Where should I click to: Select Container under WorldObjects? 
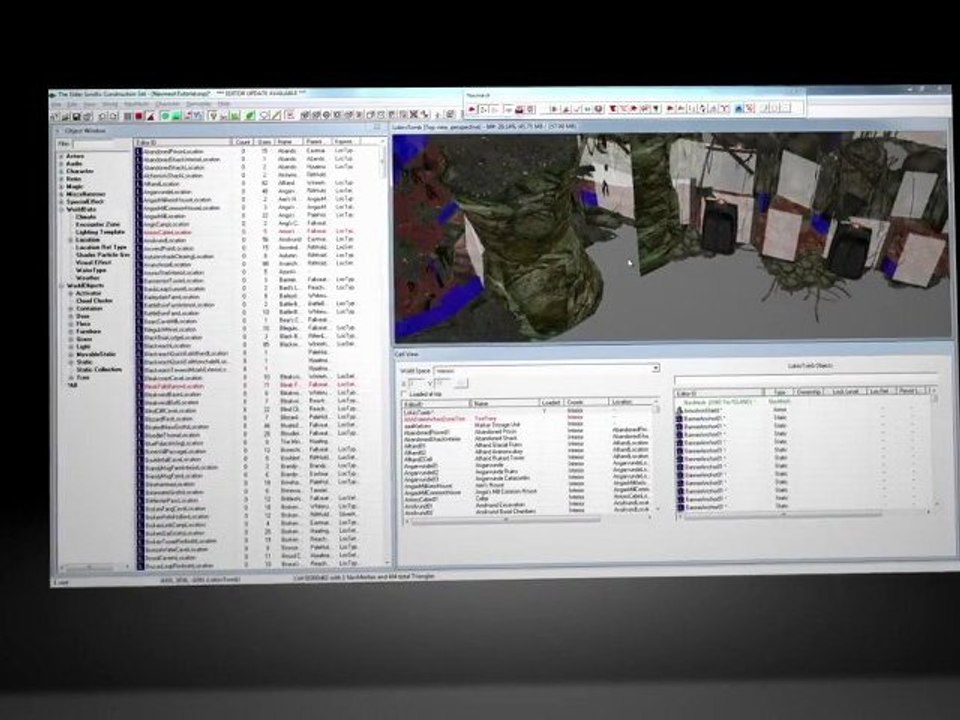point(89,308)
